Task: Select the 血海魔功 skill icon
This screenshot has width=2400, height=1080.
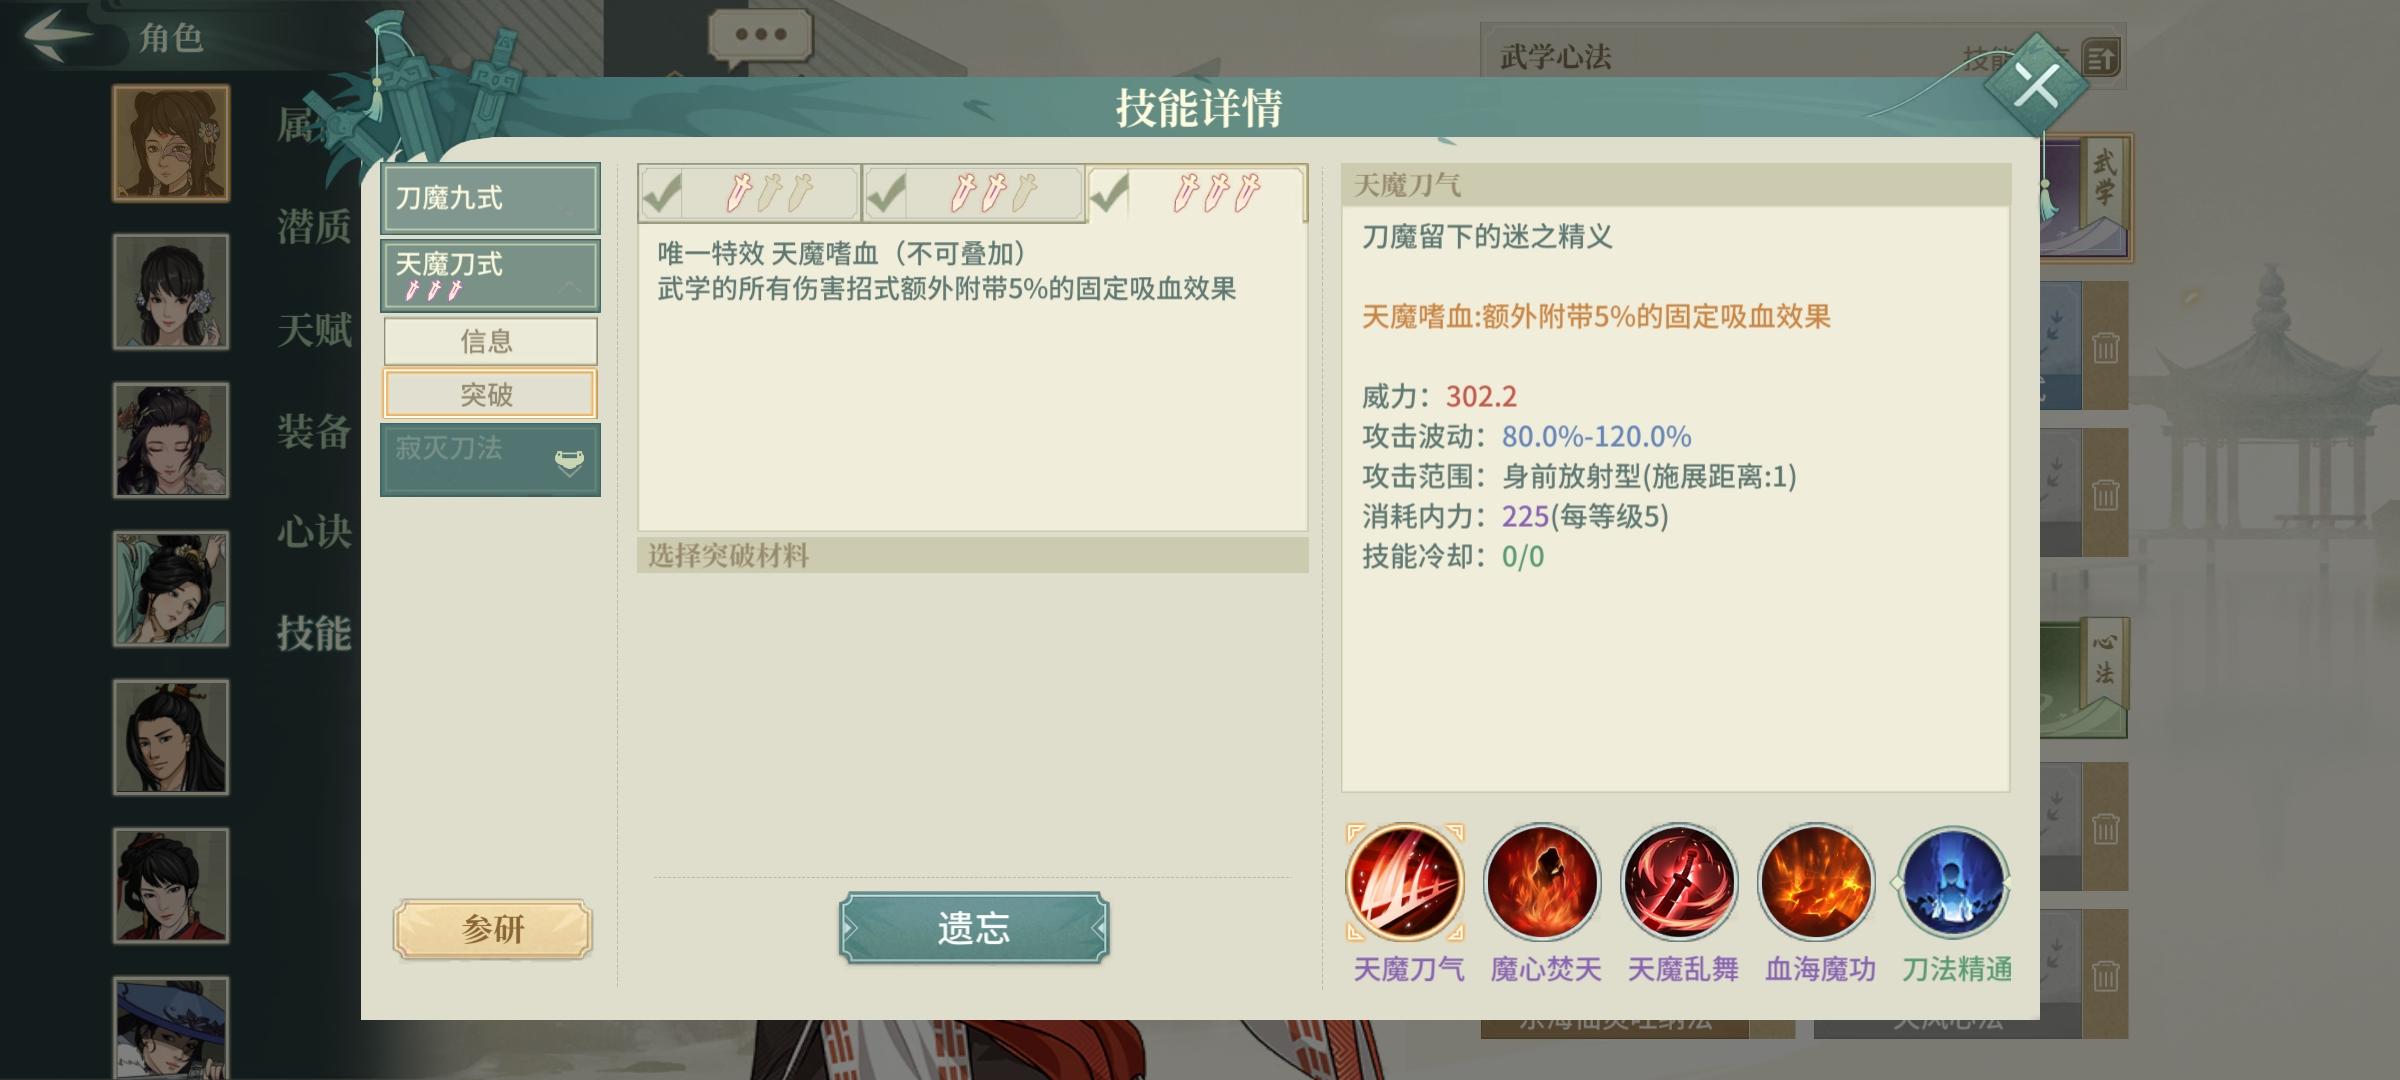Action: click(x=1816, y=882)
